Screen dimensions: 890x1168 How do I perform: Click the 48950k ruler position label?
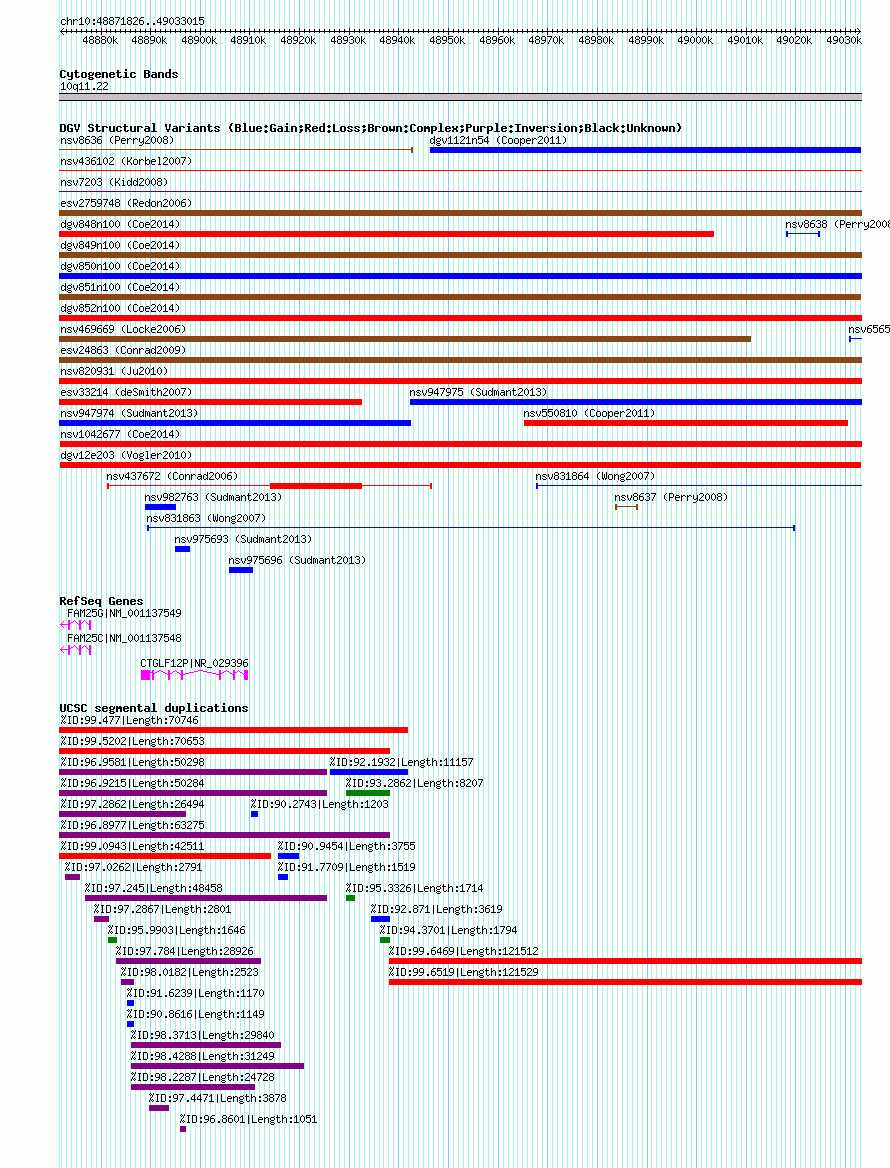447,40
